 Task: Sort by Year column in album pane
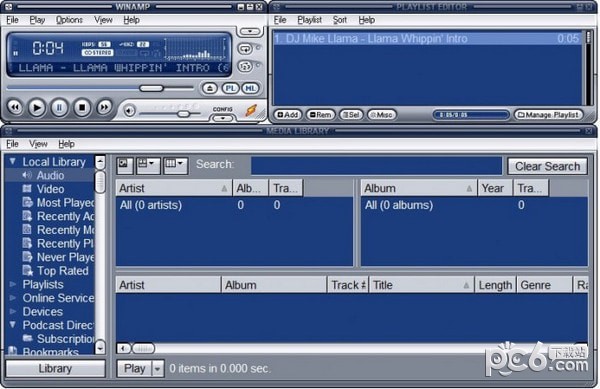(495, 188)
